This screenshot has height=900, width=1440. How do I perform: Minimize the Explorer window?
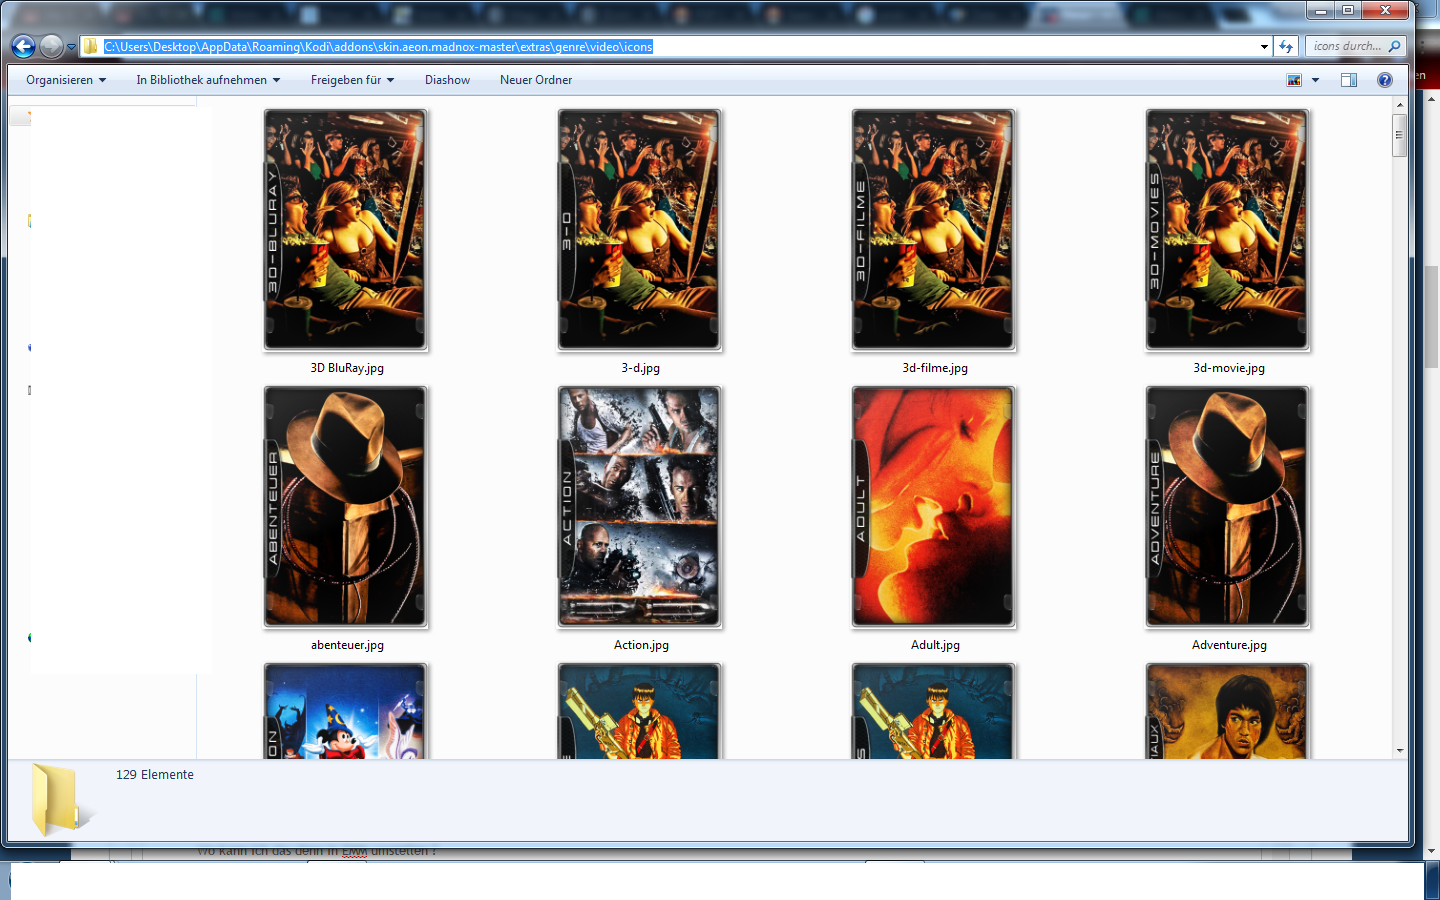pos(1321,10)
